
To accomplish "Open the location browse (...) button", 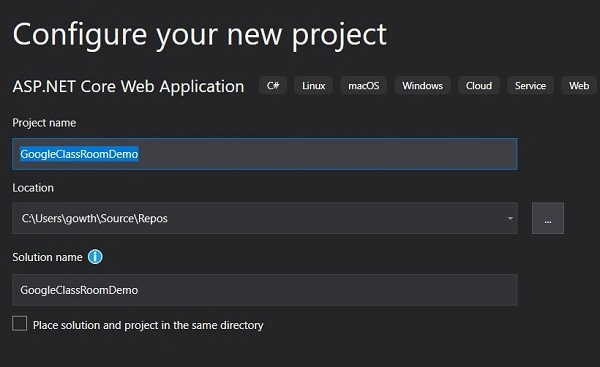I will [548, 218].
